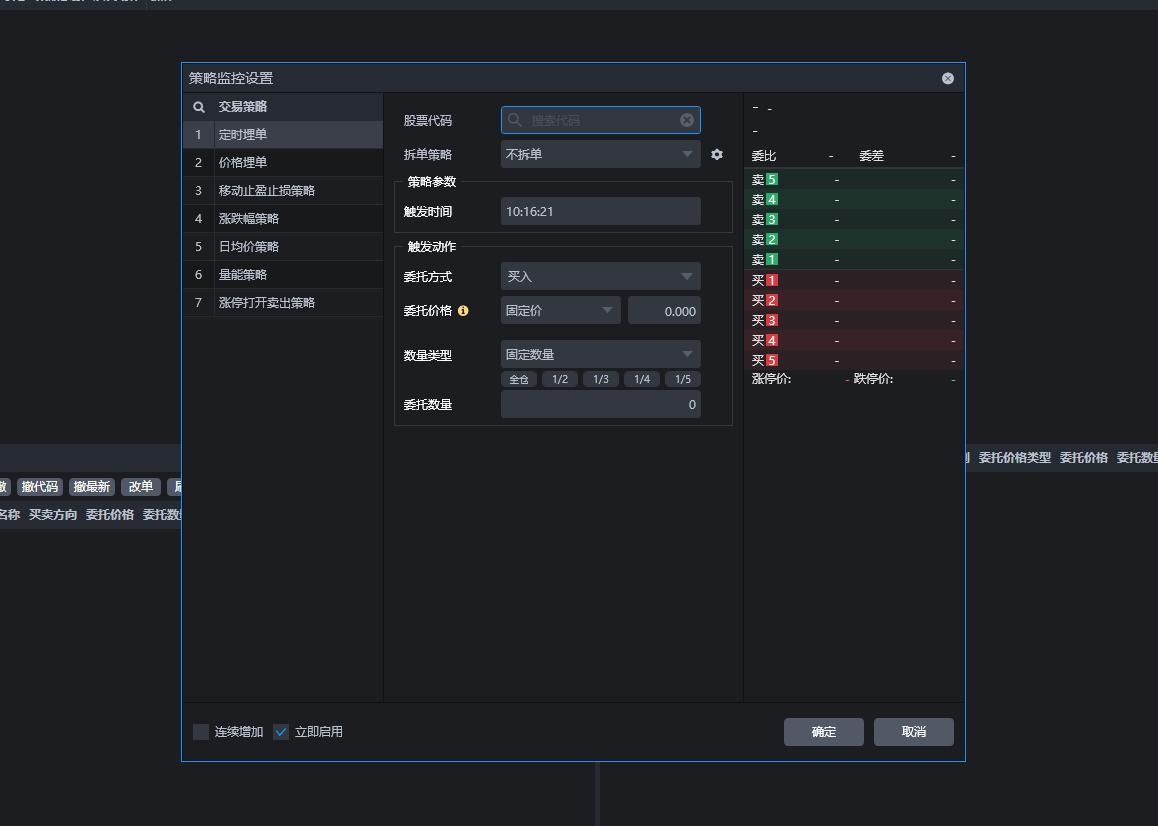Click the 取消 button to cancel
Screen dimensions: 1158x826
912,731
